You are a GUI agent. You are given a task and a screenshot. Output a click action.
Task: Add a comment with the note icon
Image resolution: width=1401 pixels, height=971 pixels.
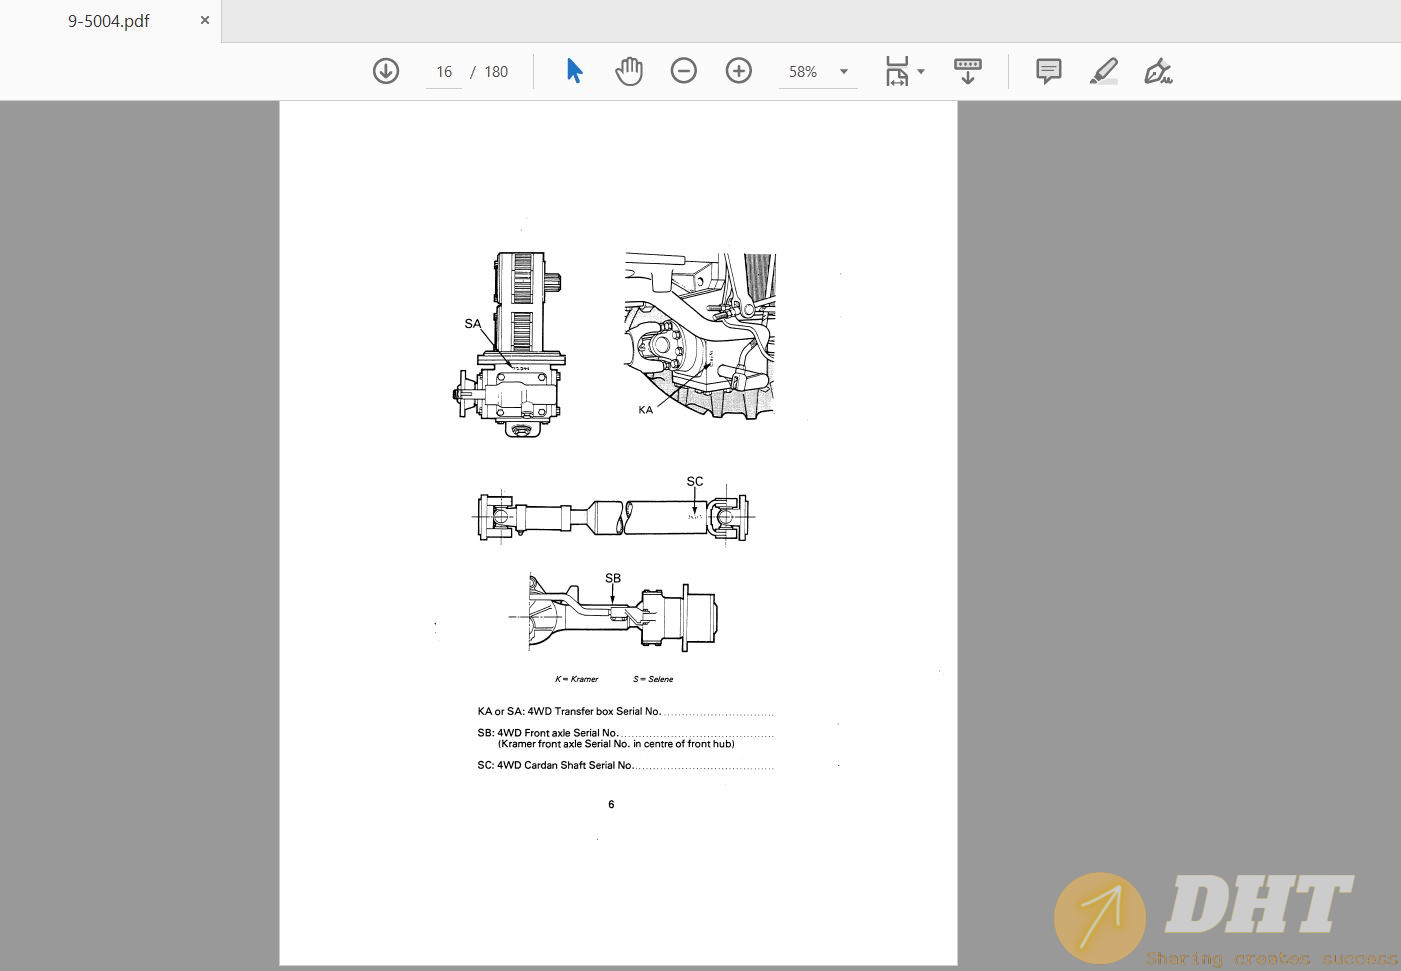1049,71
